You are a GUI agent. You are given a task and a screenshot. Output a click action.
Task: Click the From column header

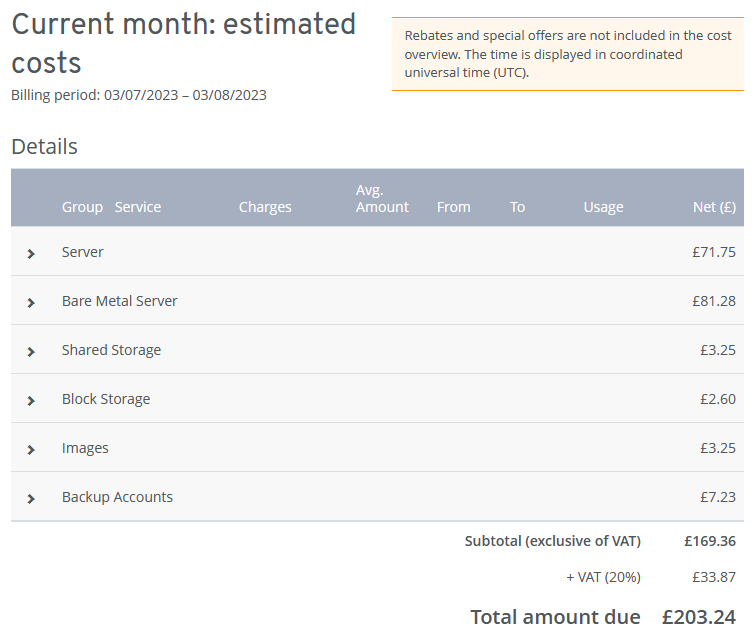453,207
